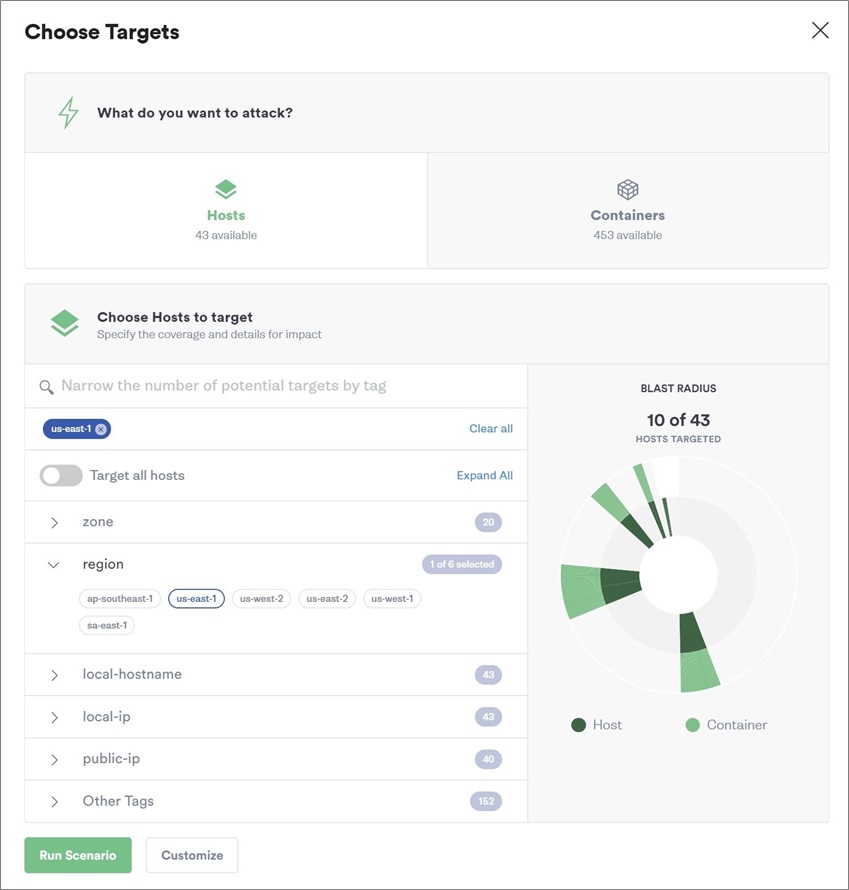Click the Host legend dot
This screenshot has width=849, height=890.
tap(578, 725)
